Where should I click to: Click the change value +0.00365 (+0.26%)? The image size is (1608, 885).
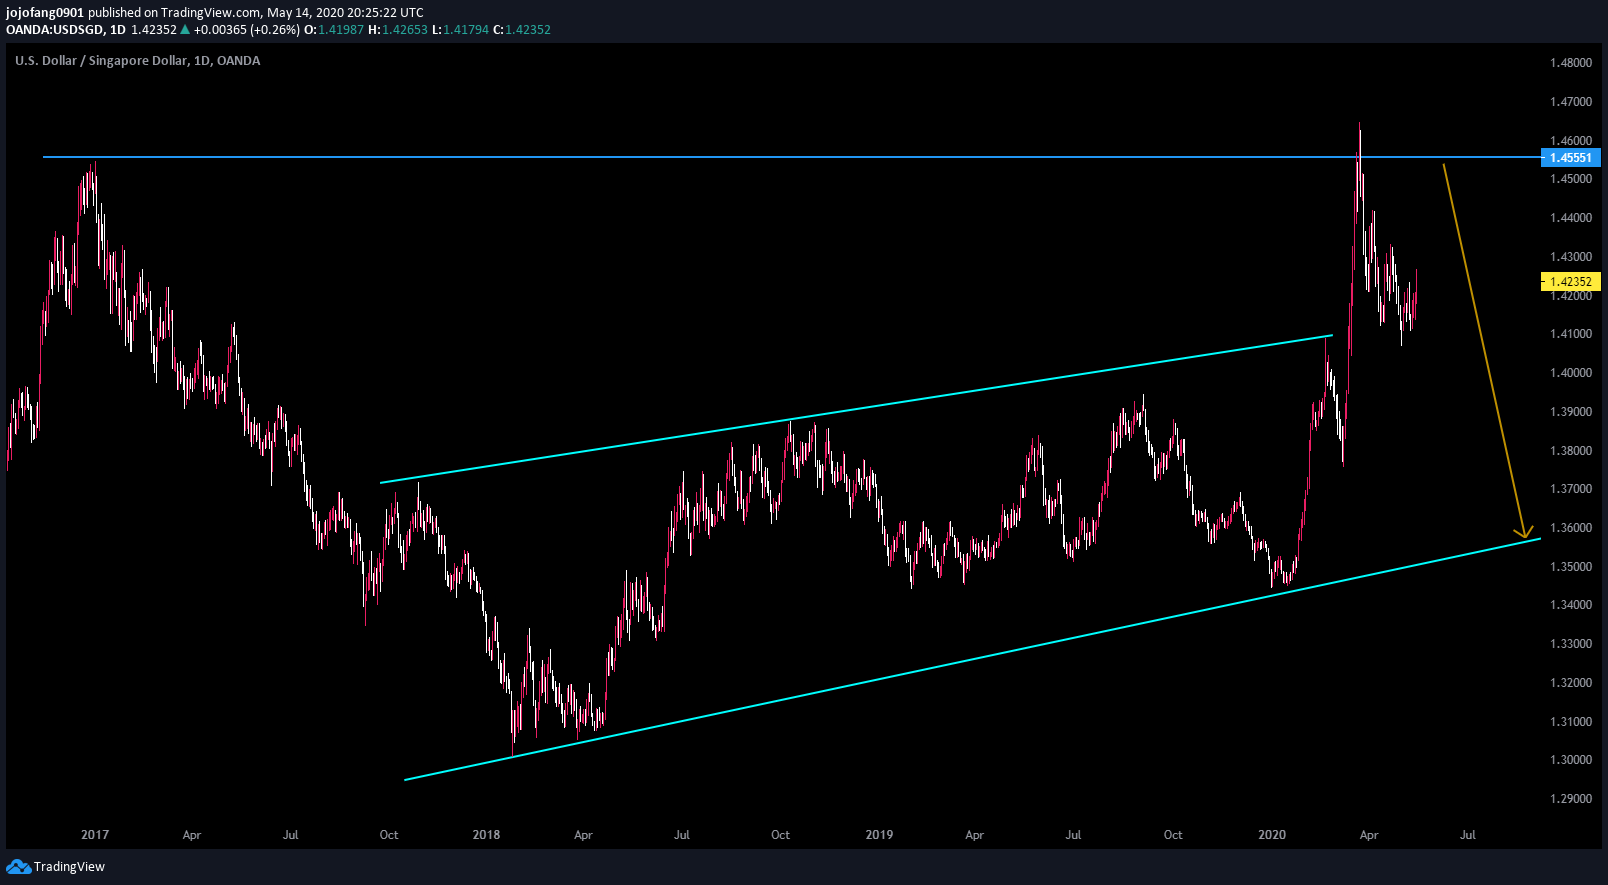pos(247,30)
